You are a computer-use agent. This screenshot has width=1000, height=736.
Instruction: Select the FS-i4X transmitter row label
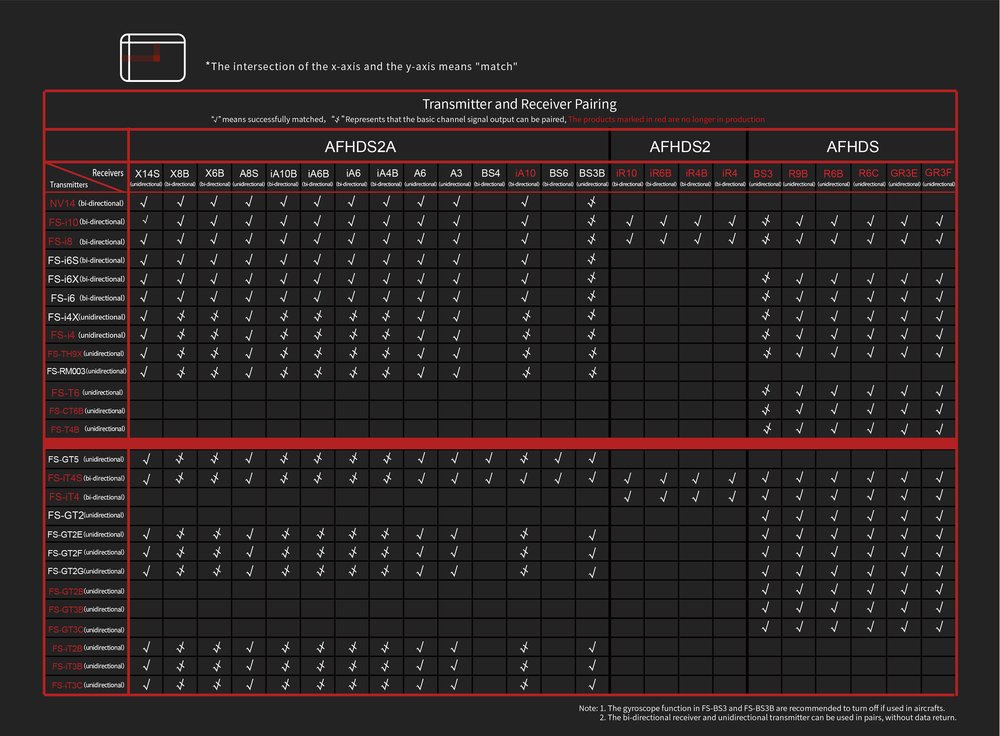[x=86, y=317]
